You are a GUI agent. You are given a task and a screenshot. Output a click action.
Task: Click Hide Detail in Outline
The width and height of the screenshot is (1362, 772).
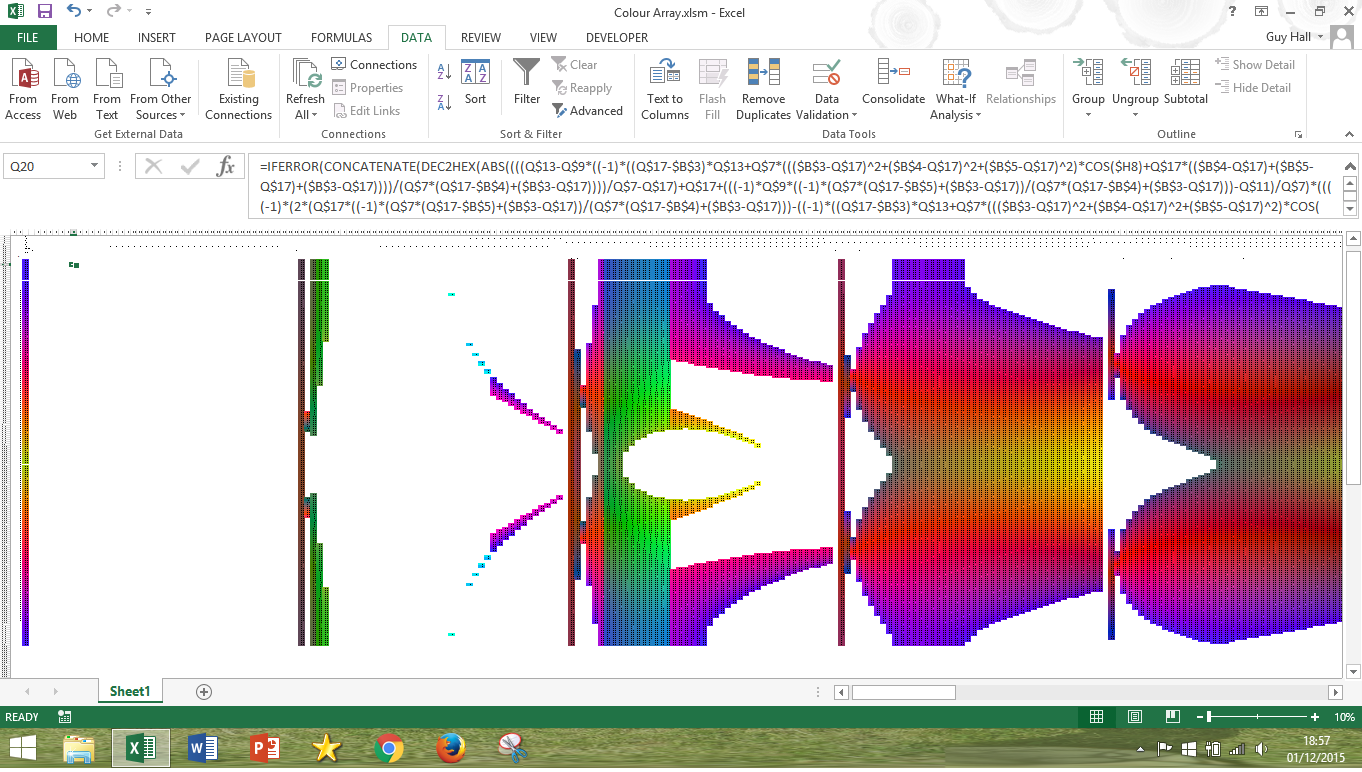(1253, 88)
